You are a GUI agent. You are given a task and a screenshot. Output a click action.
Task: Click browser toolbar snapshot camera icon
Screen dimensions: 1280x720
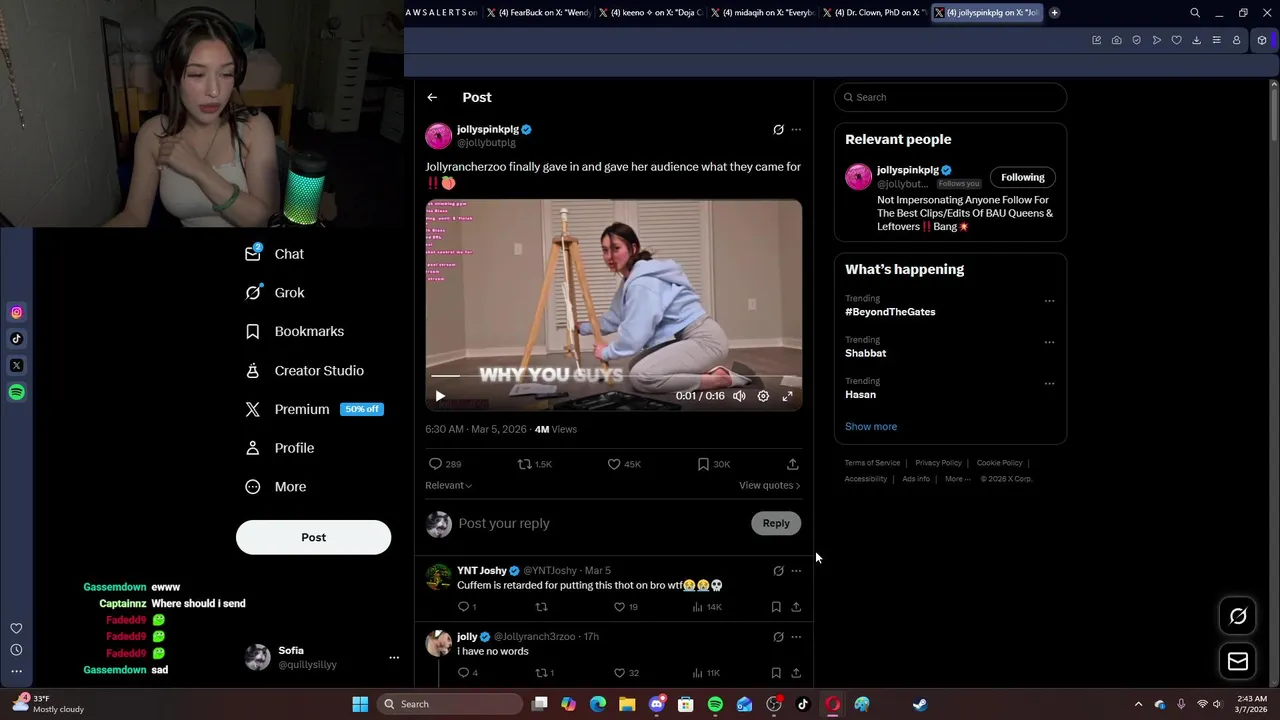[x=1116, y=41]
